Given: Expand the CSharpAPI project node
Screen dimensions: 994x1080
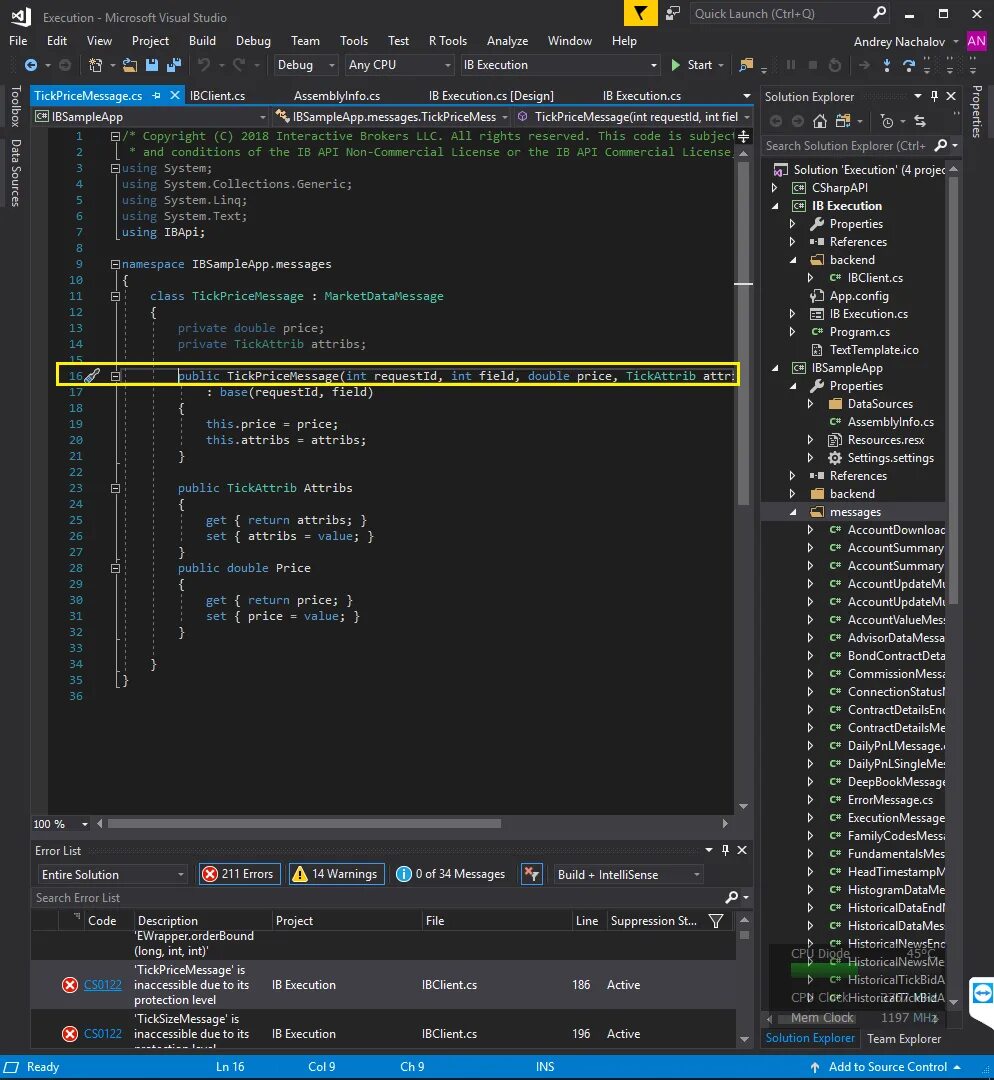Looking at the screenshot, I should point(775,187).
